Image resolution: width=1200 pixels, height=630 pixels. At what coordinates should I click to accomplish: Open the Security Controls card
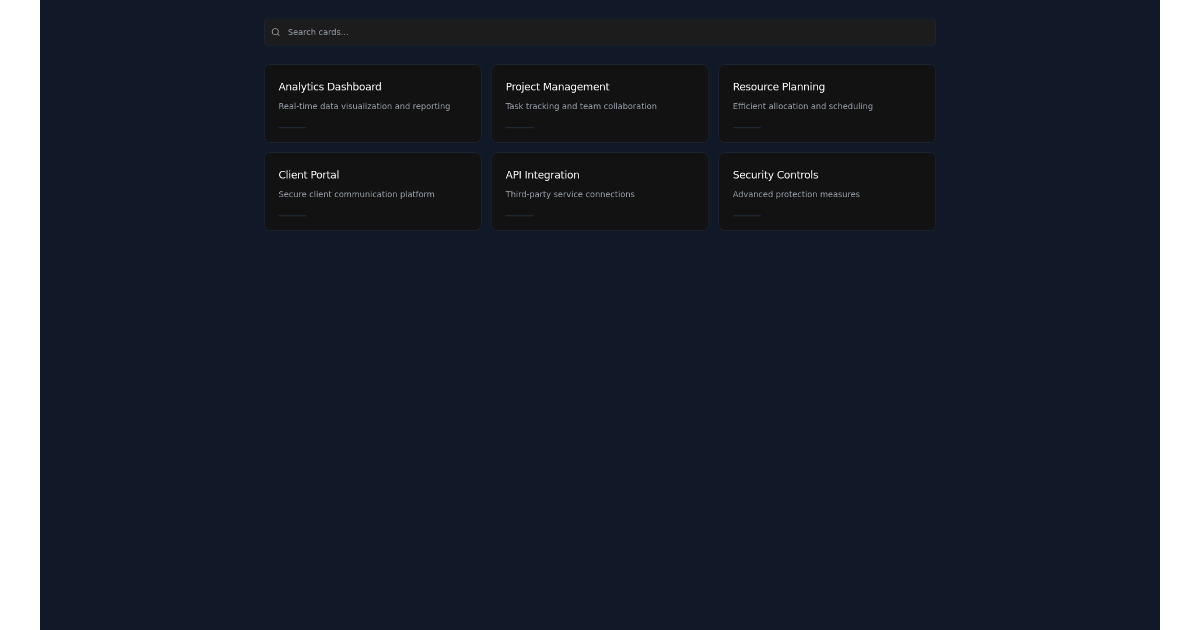coord(826,191)
